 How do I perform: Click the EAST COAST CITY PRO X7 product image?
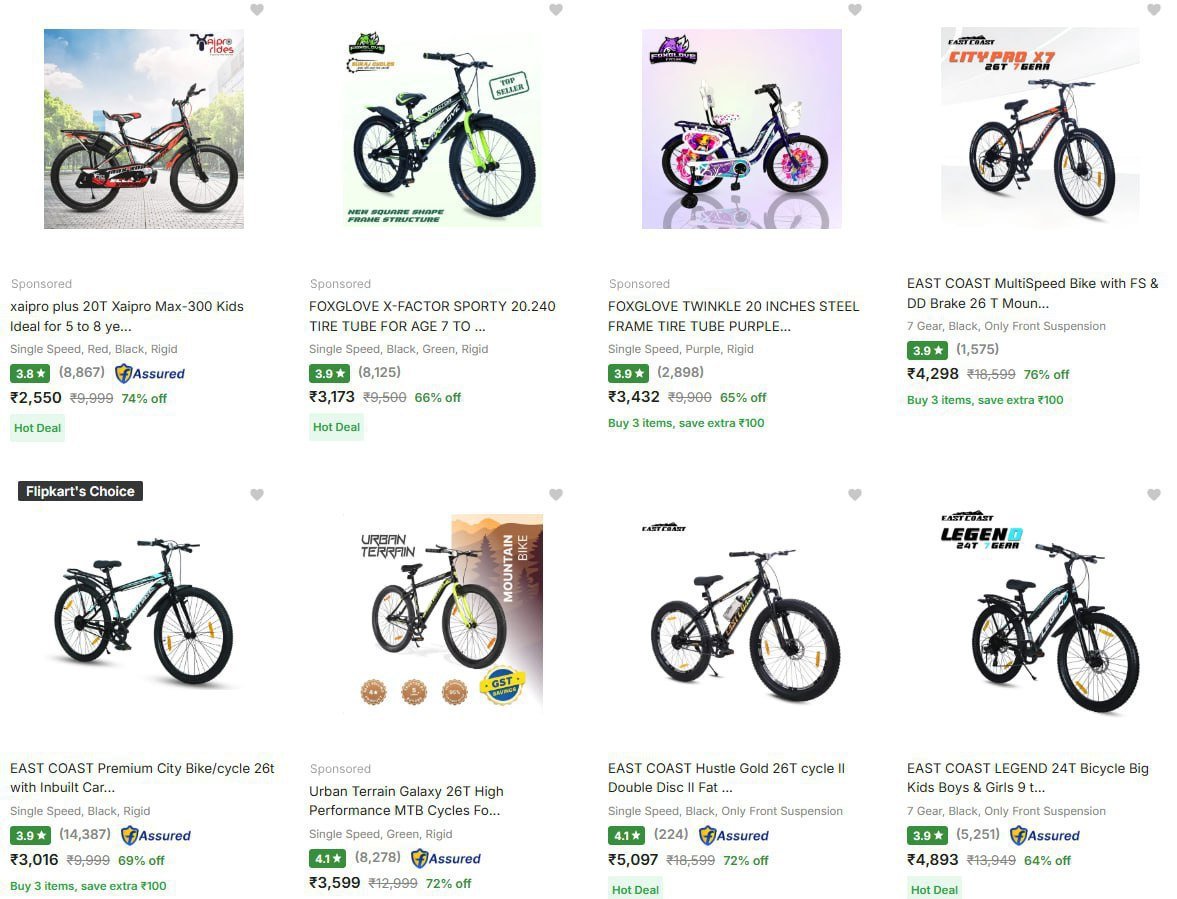point(1040,128)
